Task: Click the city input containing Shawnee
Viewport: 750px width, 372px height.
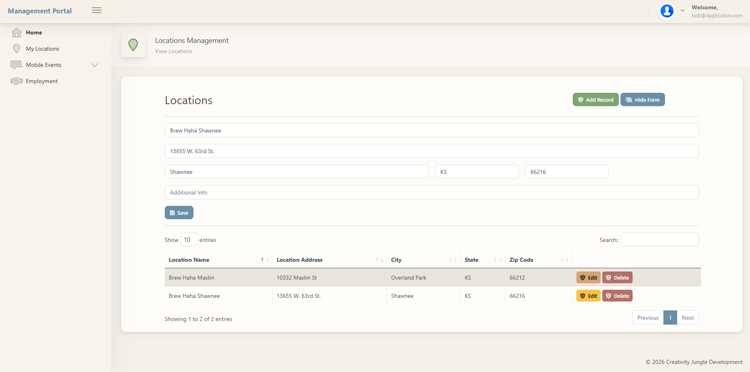Action: [297, 172]
